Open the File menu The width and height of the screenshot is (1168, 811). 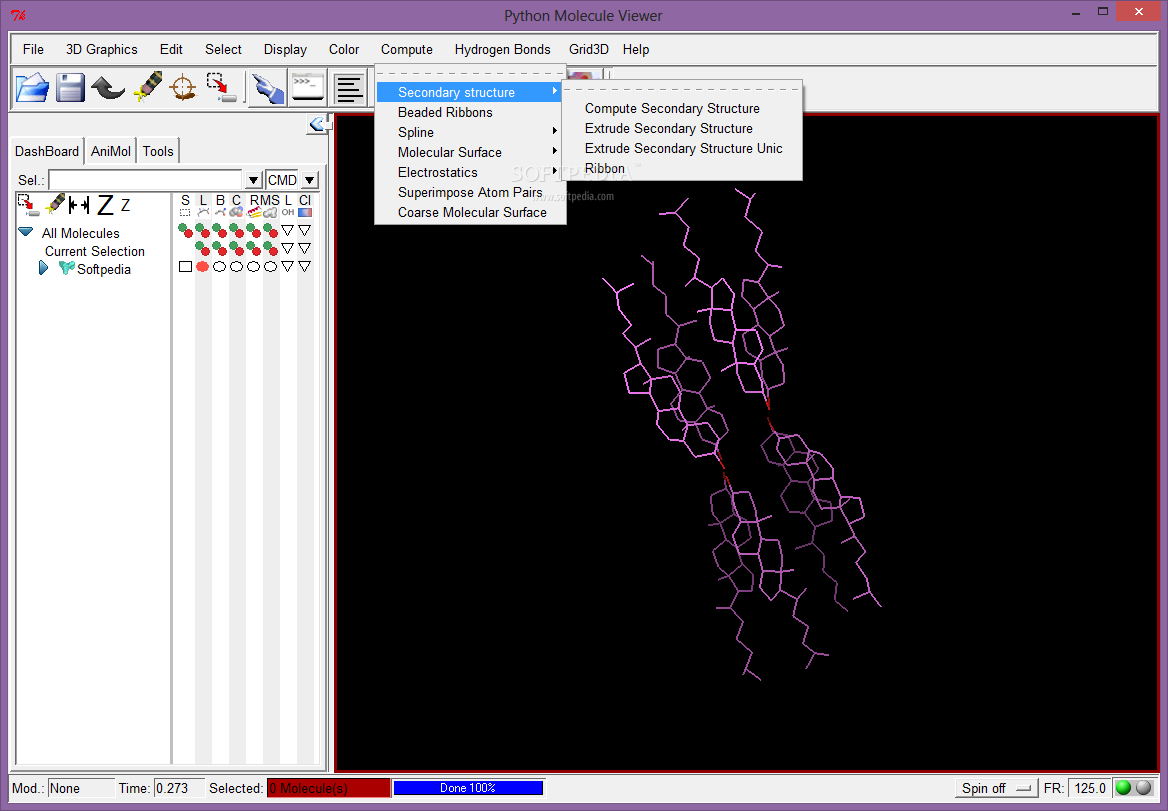click(34, 49)
